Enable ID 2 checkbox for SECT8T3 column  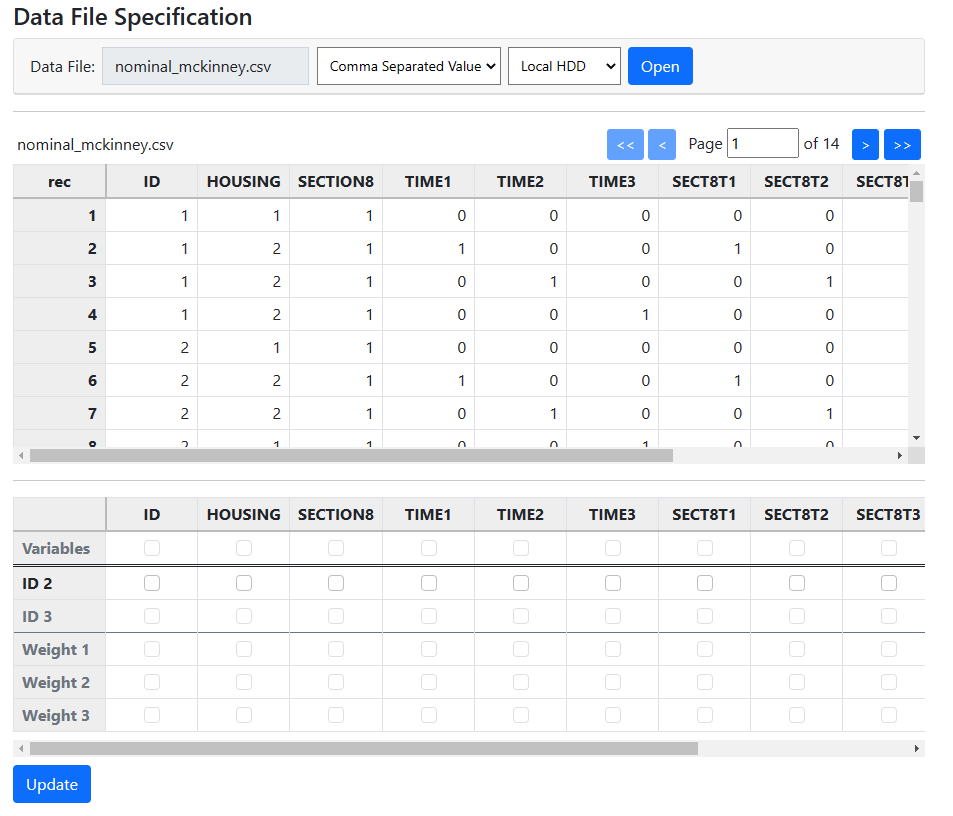[x=888, y=583]
